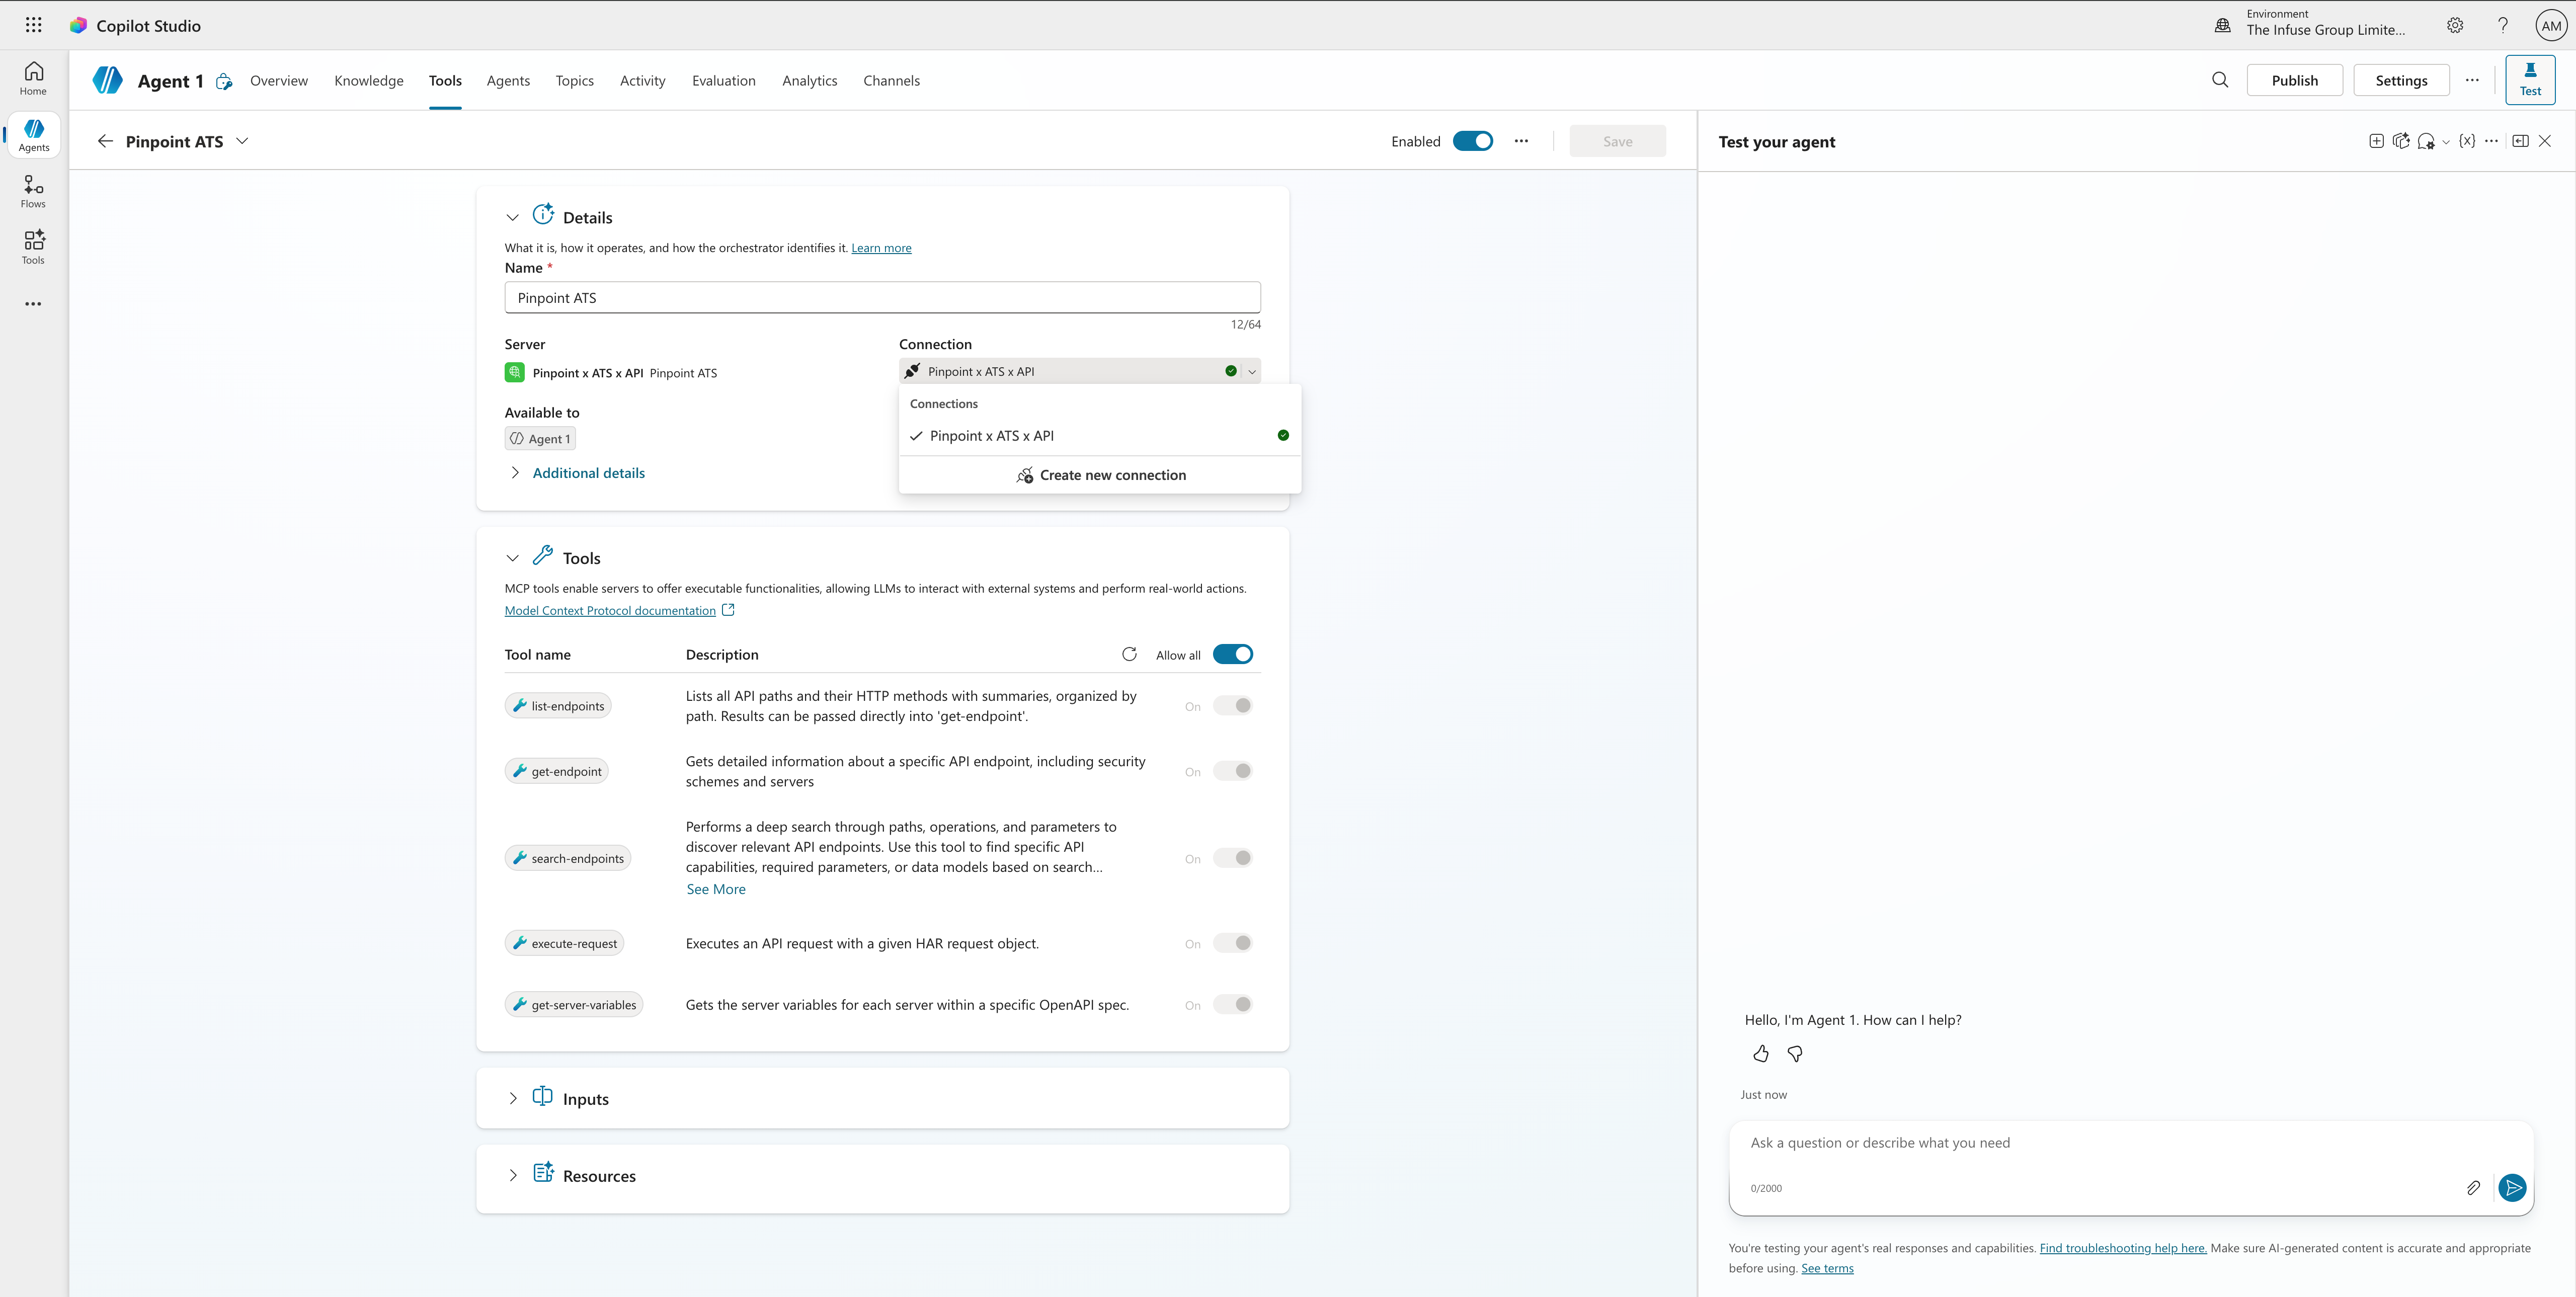Switch to the Analytics tab
The width and height of the screenshot is (2576, 1297).
[810, 81]
